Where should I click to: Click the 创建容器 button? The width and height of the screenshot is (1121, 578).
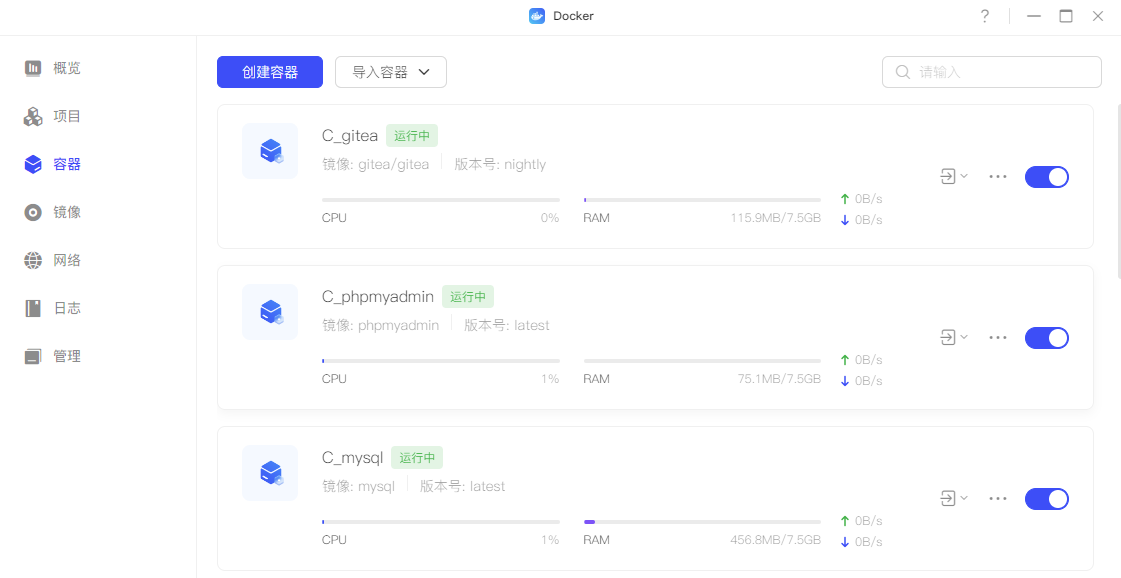click(270, 72)
